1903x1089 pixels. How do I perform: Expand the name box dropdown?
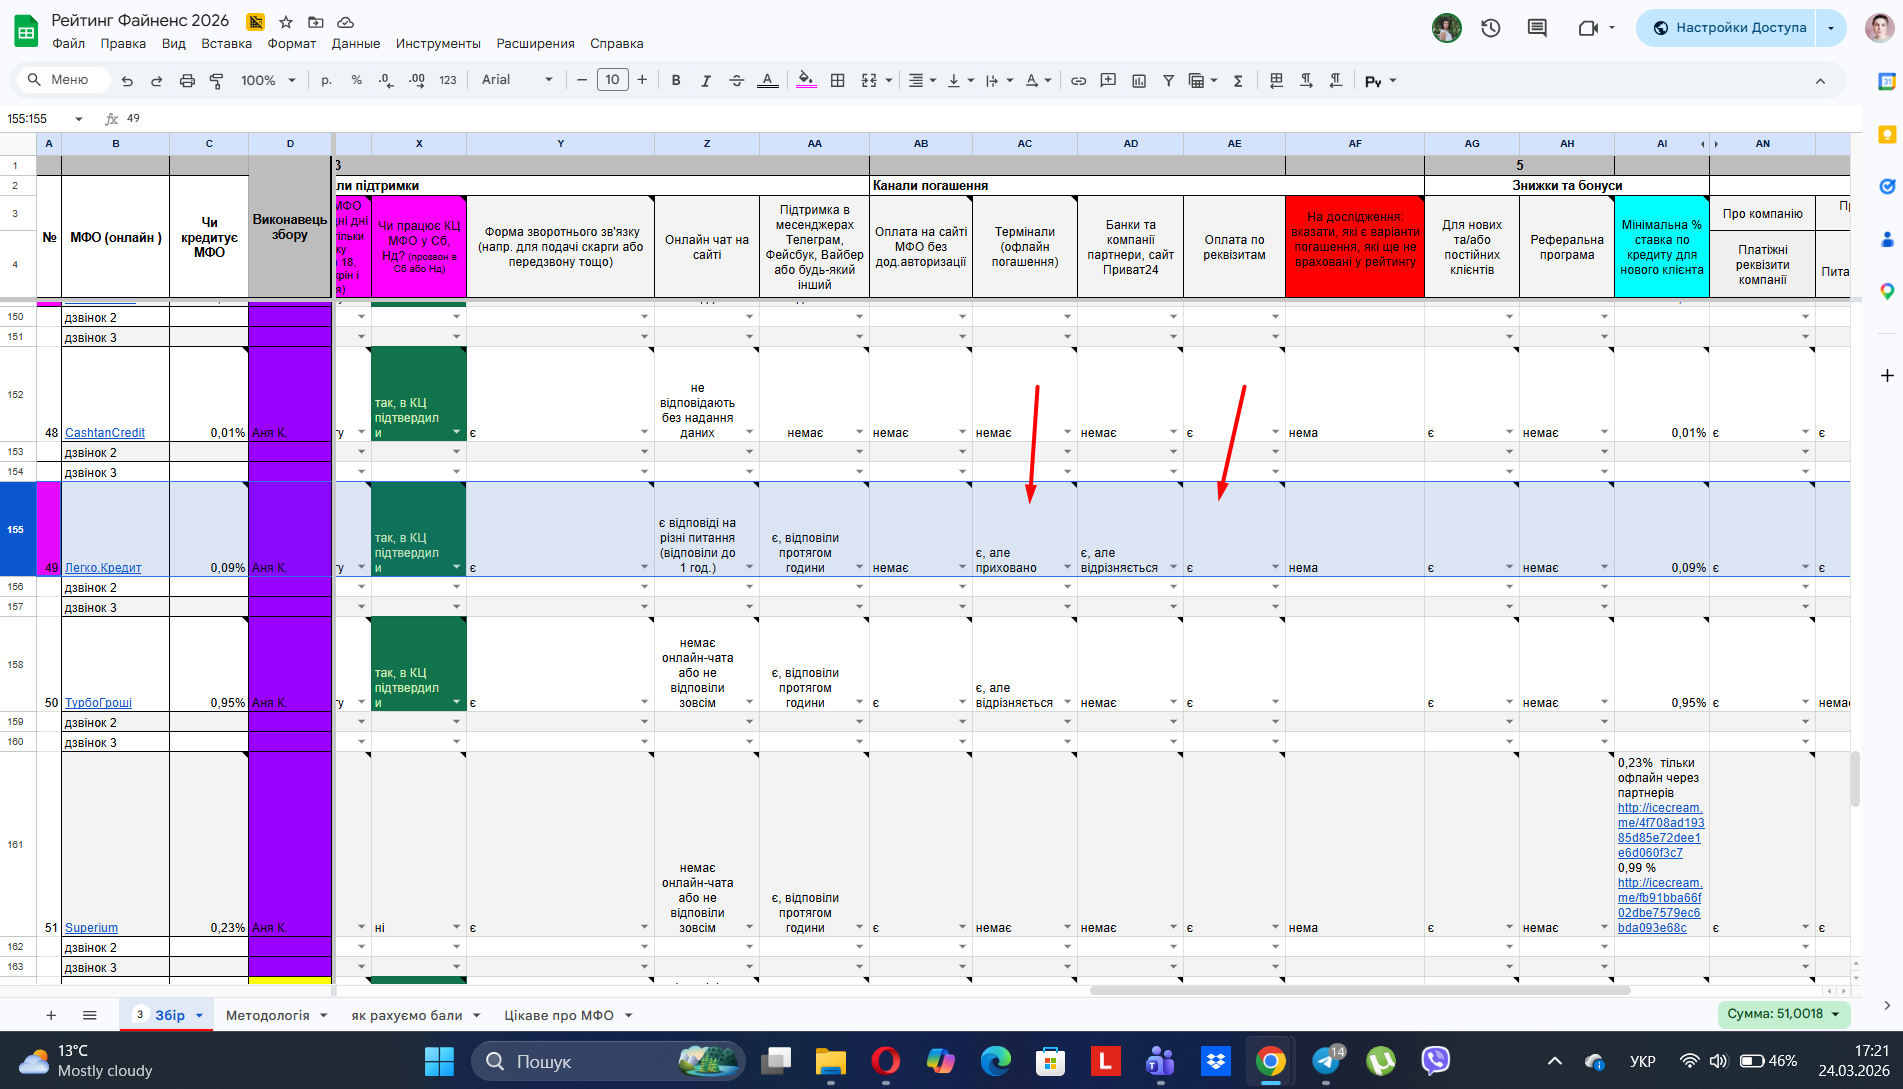78,119
